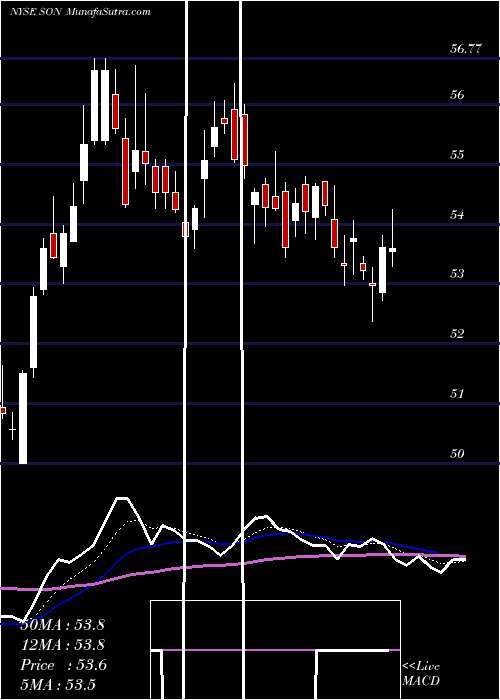Screen dimensions: 500x700
Task: Click the 56 price axis label
Action: point(458,95)
